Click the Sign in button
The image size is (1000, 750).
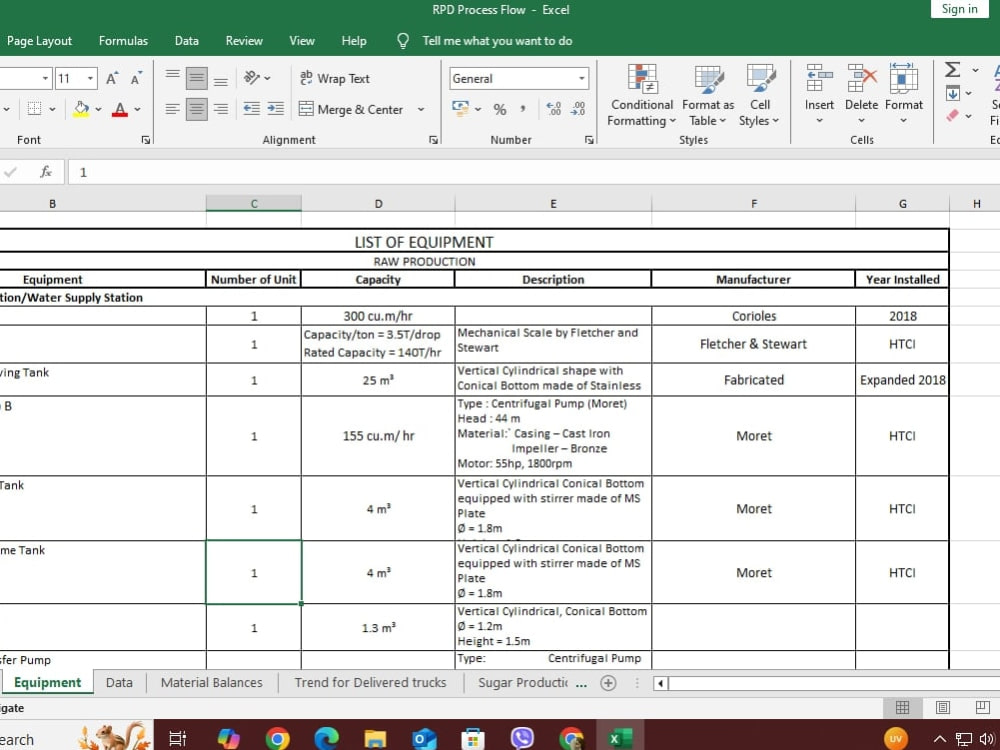pos(959,9)
